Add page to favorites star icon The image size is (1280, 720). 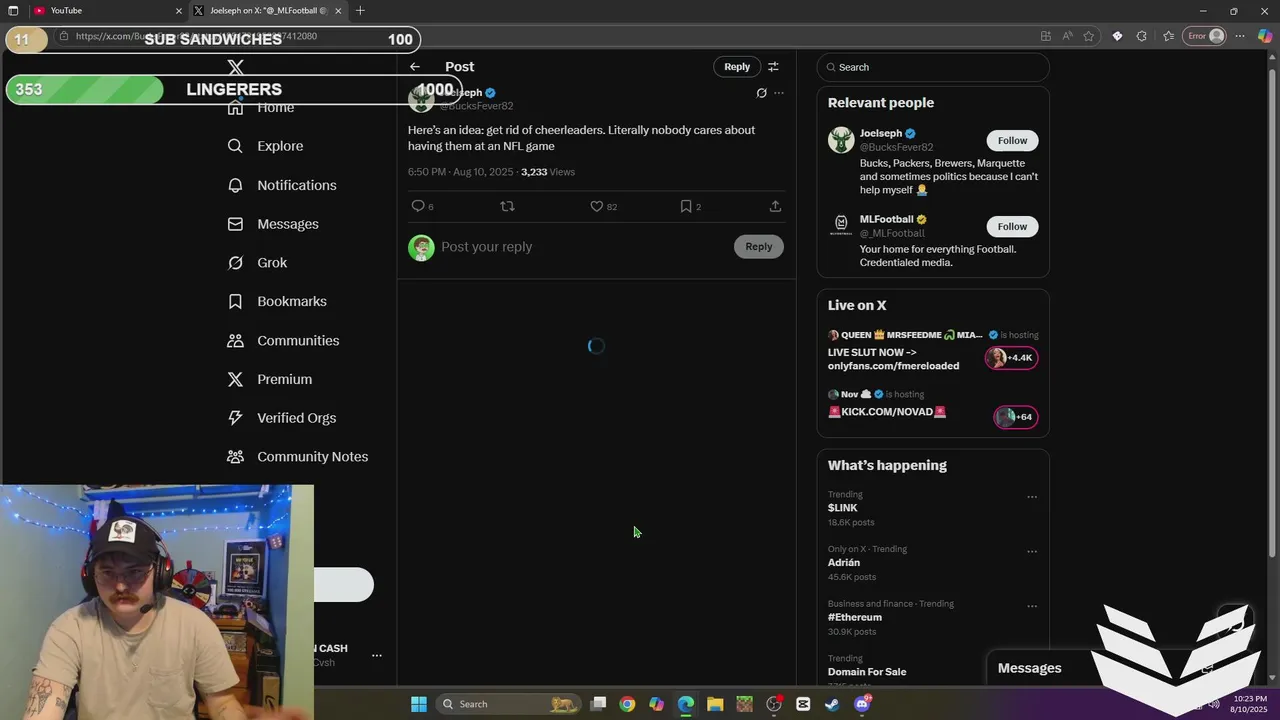pos(1089,36)
